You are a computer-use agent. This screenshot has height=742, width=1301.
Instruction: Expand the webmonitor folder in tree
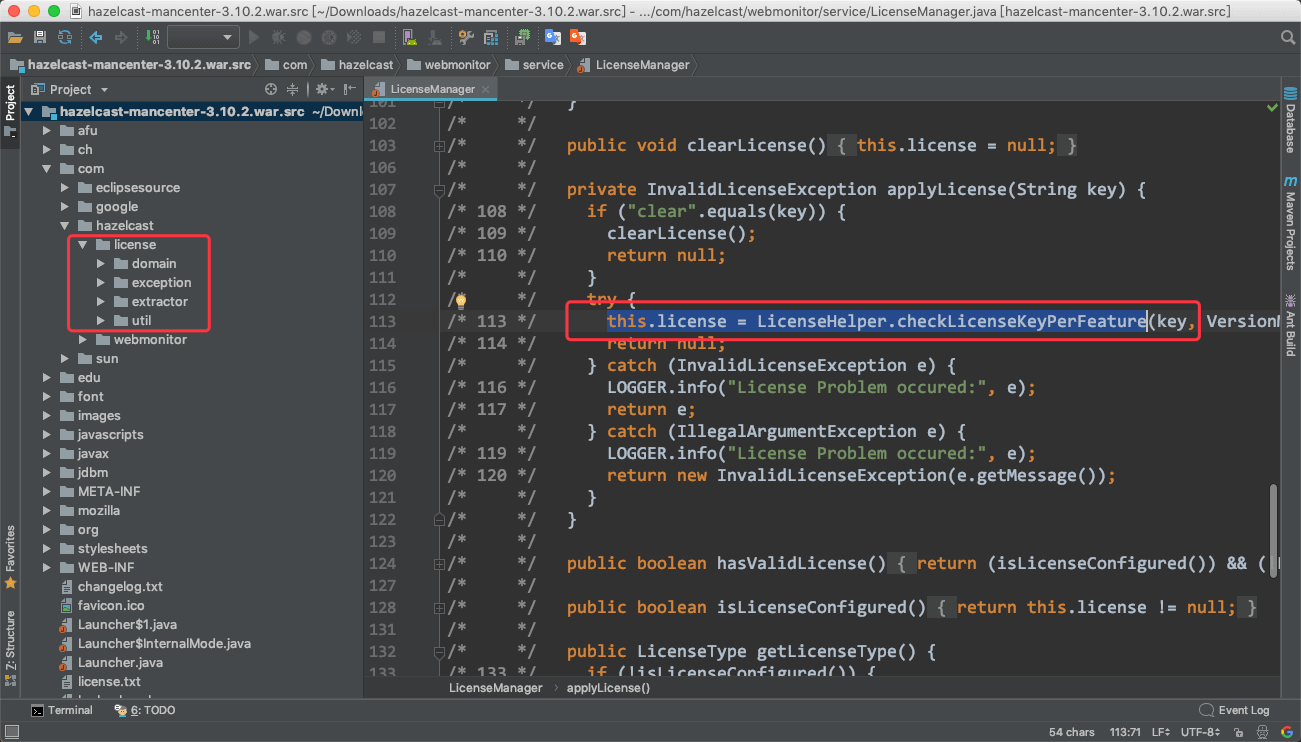(83, 339)
